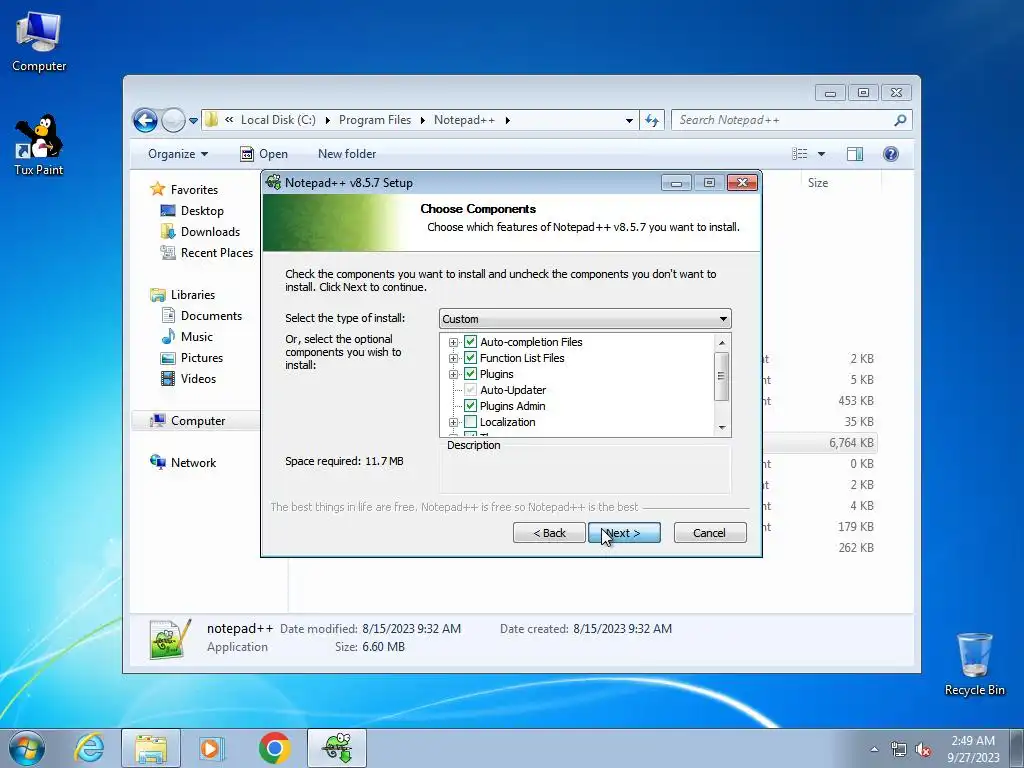The height and width of the screenshot is (768, 1024).
Task: Expand the Plugins tree node
Action: click(453, 374)
